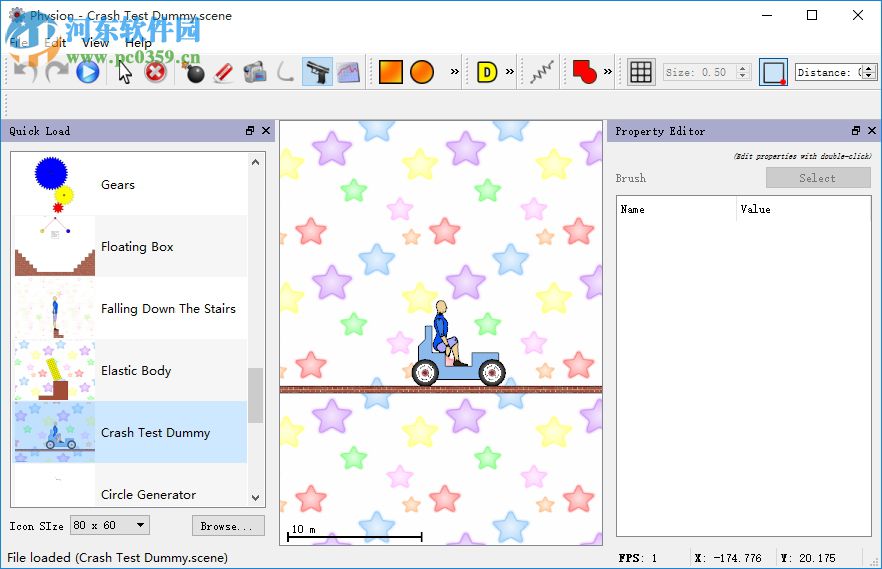Click the Redo arrow icon
Screen dimensions: 882x569
click(x=56, y=72)
